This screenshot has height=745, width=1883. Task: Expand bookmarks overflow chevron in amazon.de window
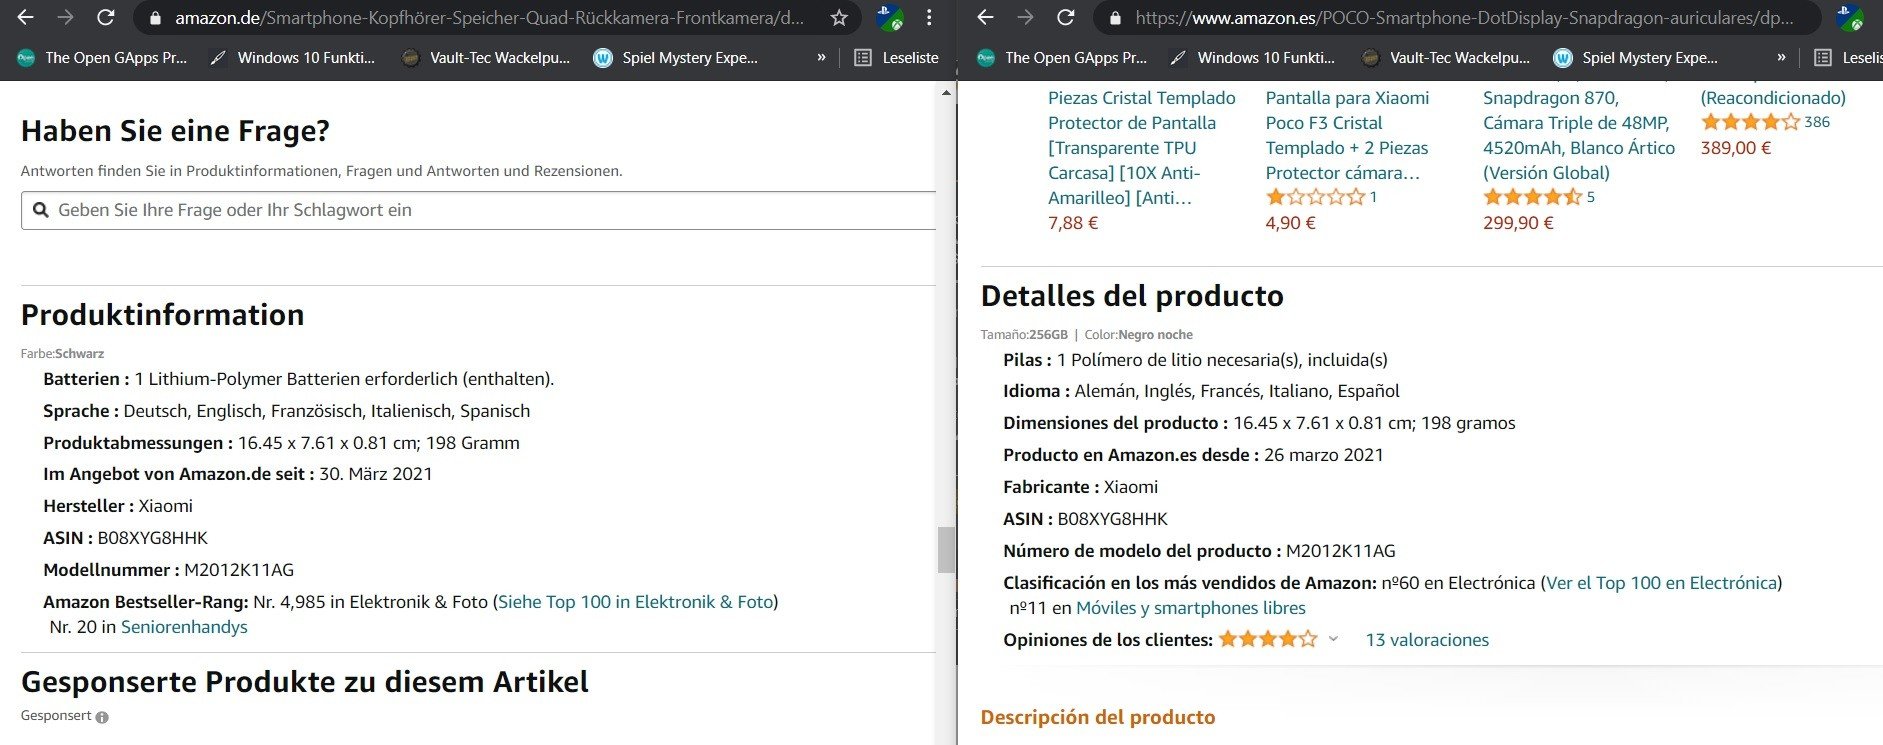pyautogui.click(x=821, y=58)
